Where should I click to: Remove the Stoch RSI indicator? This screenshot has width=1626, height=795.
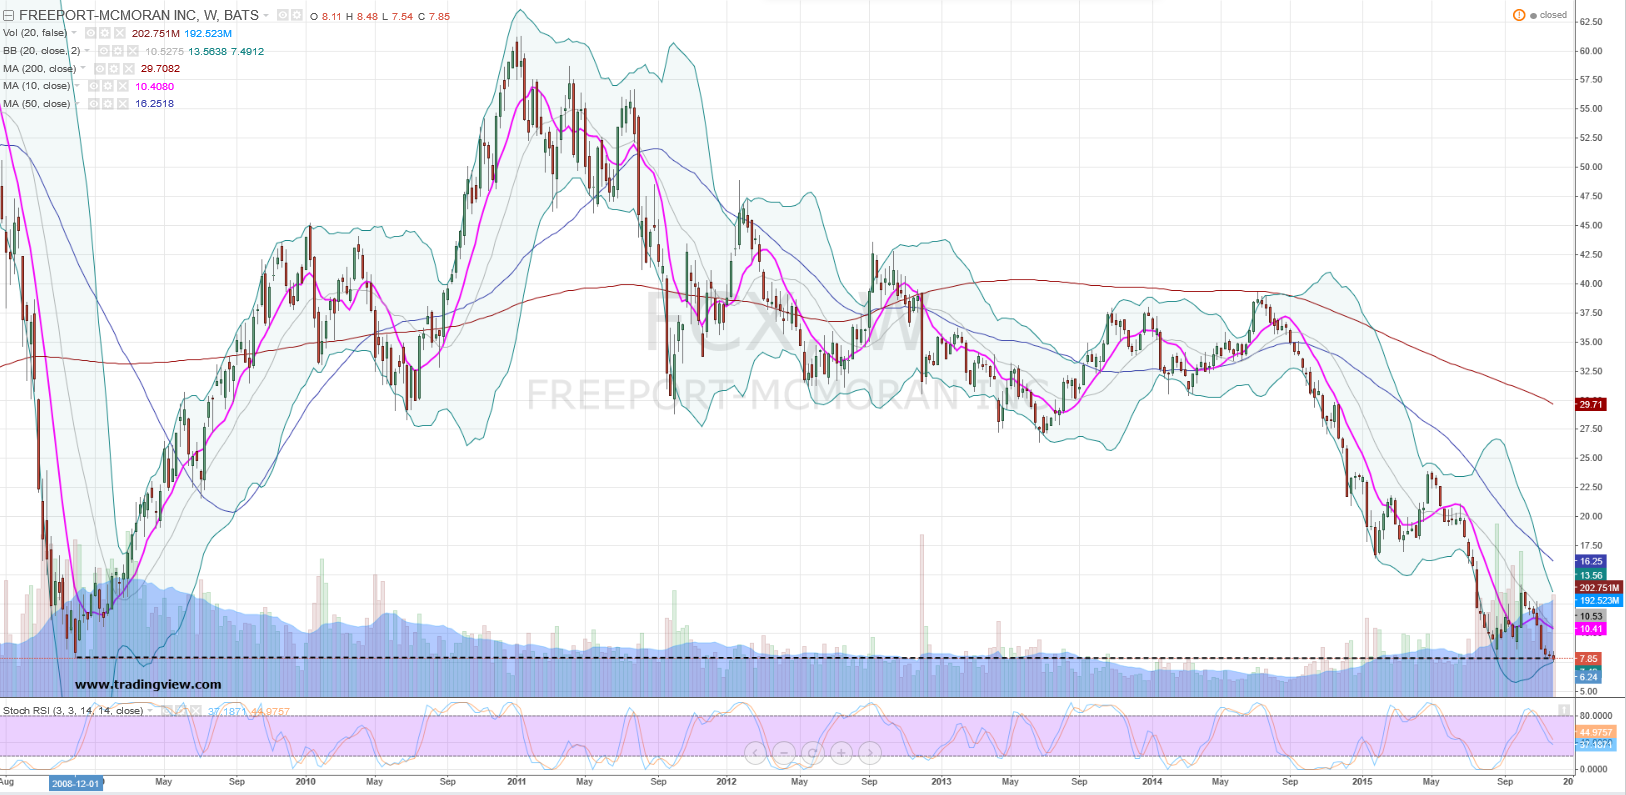197,711
